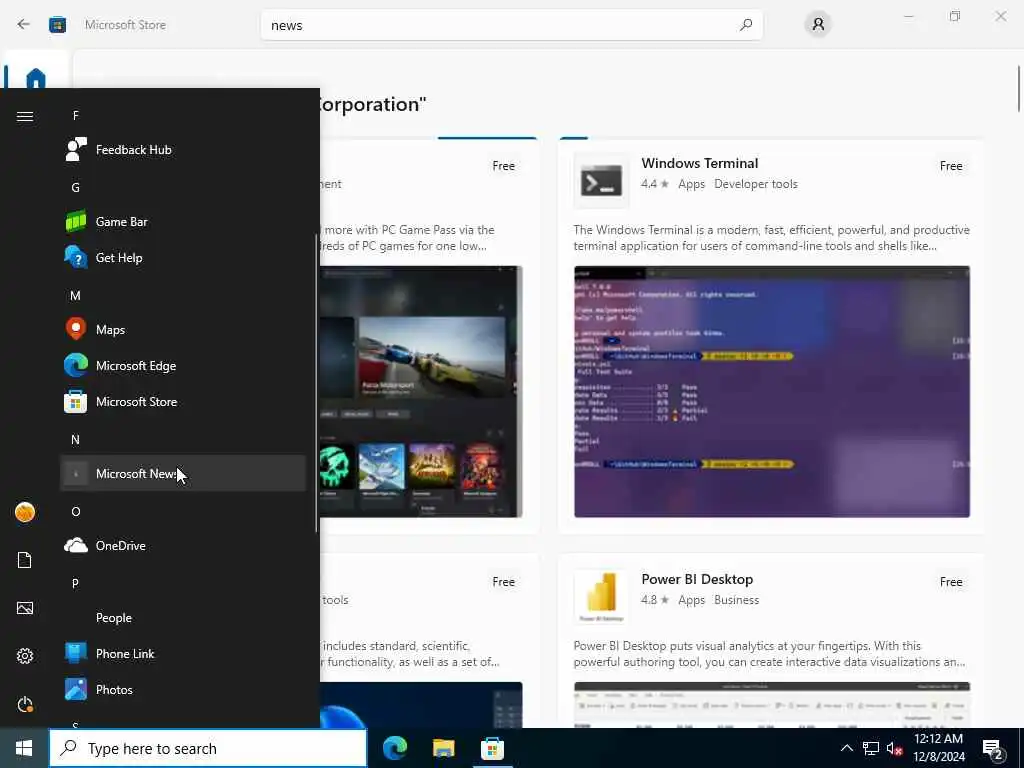Click Developer tools category on Terminal card
The width and height of the screenshot is (1024, 768).
pyautogui.click(x=756, y=184)
